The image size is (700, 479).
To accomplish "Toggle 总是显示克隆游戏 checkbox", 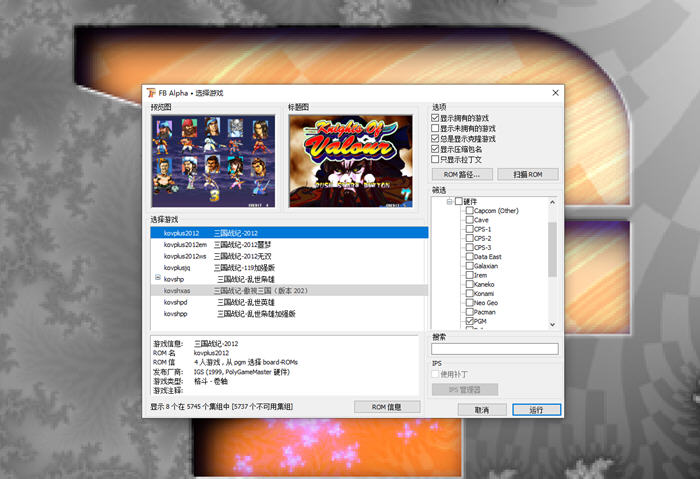I will [435, 138].
